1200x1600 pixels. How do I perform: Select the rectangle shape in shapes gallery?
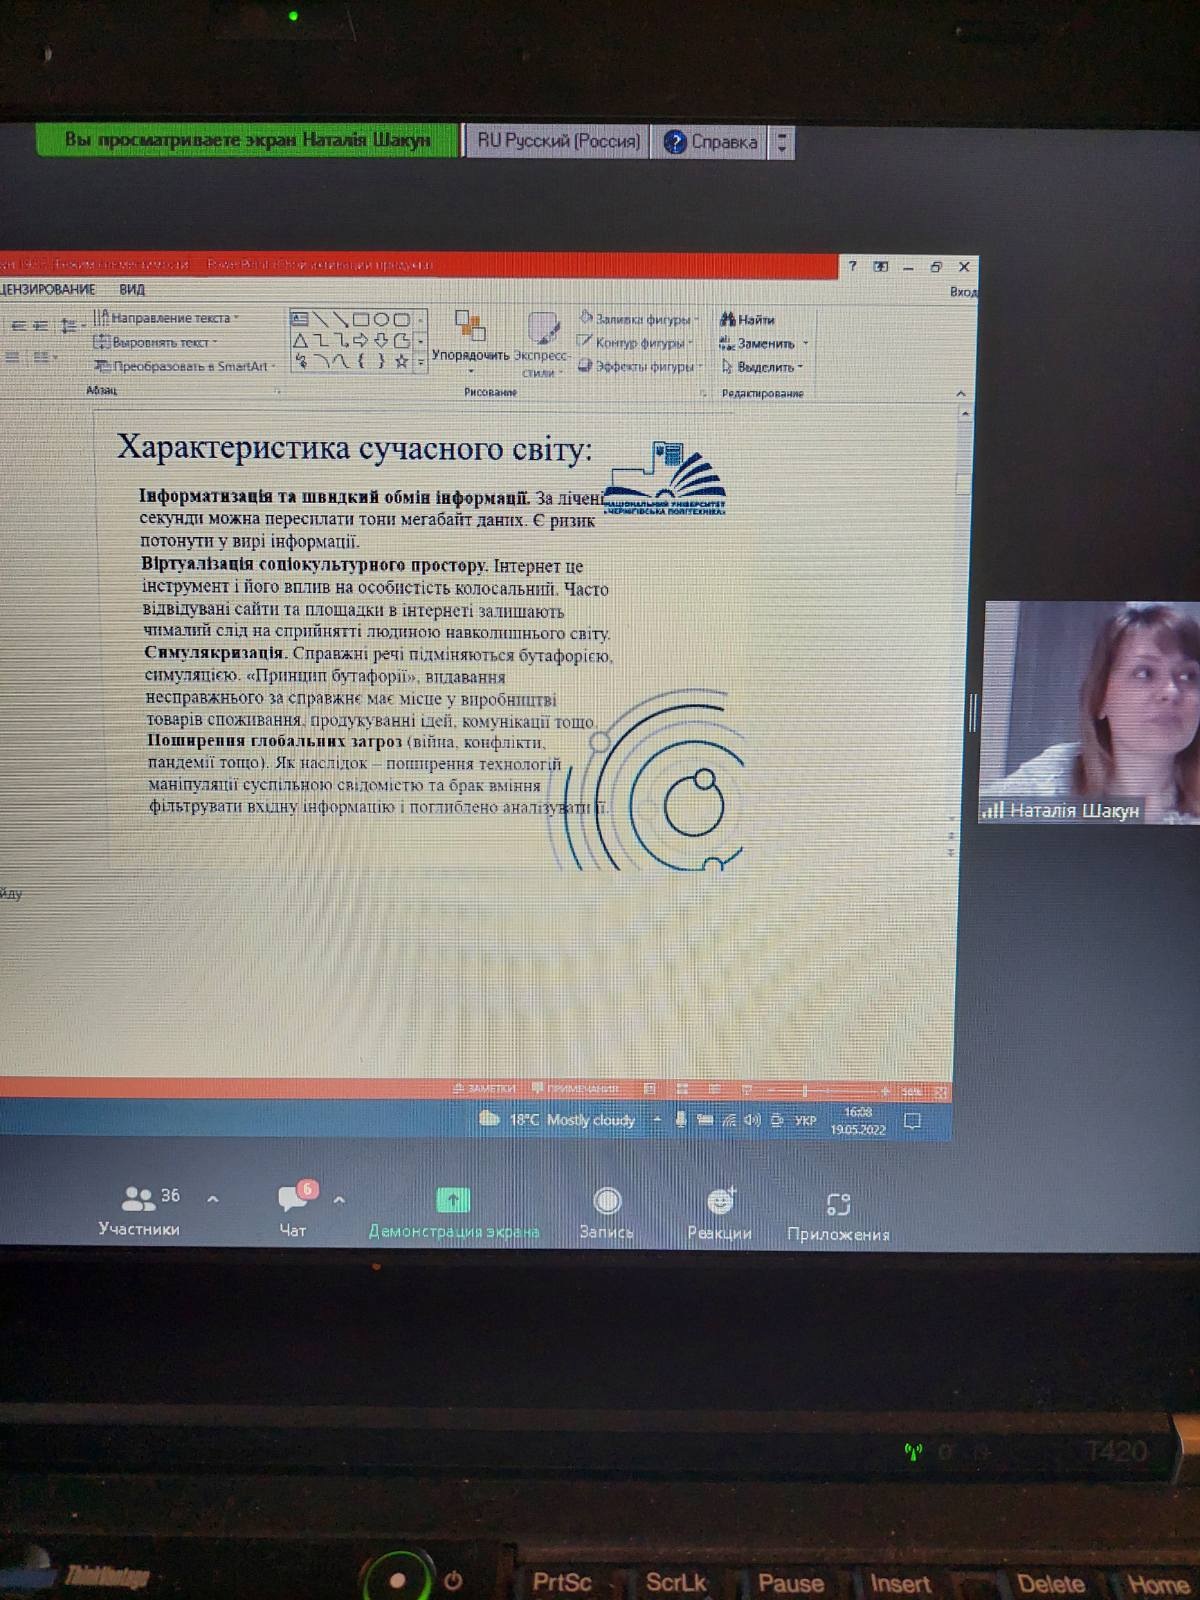361,320
